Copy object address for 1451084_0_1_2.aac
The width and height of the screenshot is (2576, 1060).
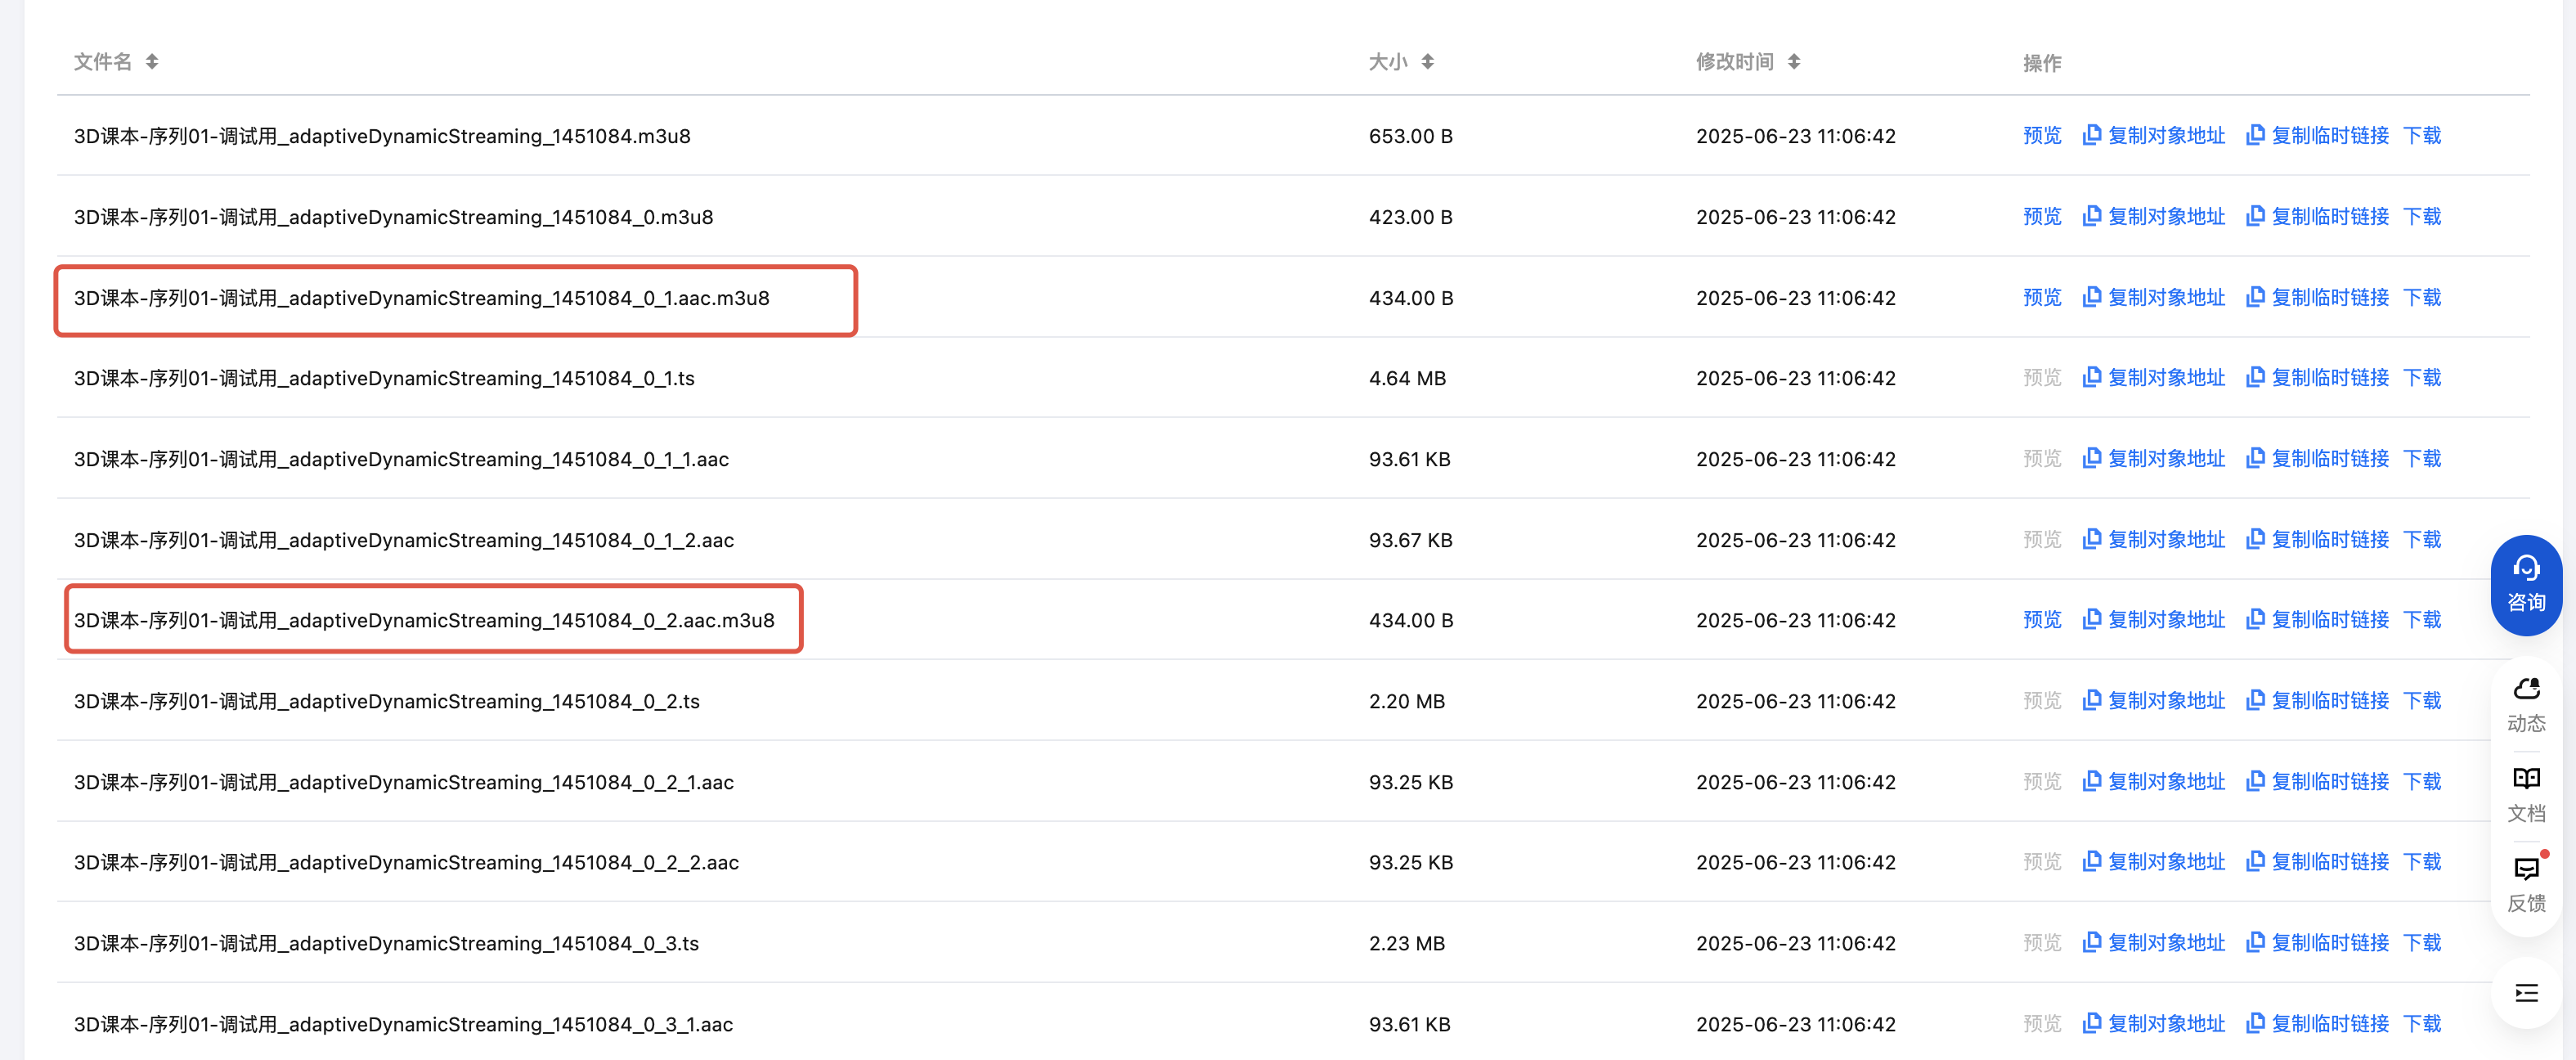click(2165, 540)
